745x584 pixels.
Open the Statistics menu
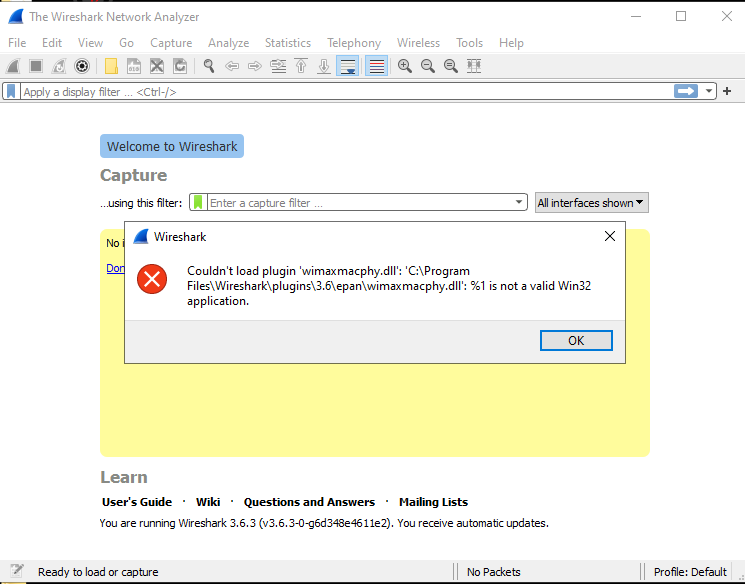coord(288,43)
